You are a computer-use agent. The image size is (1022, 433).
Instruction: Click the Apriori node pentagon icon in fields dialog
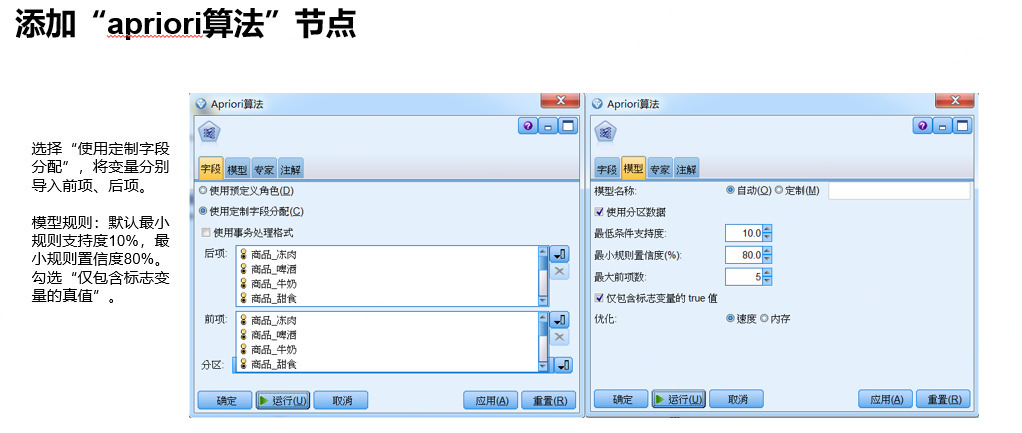tap(209, 132)
